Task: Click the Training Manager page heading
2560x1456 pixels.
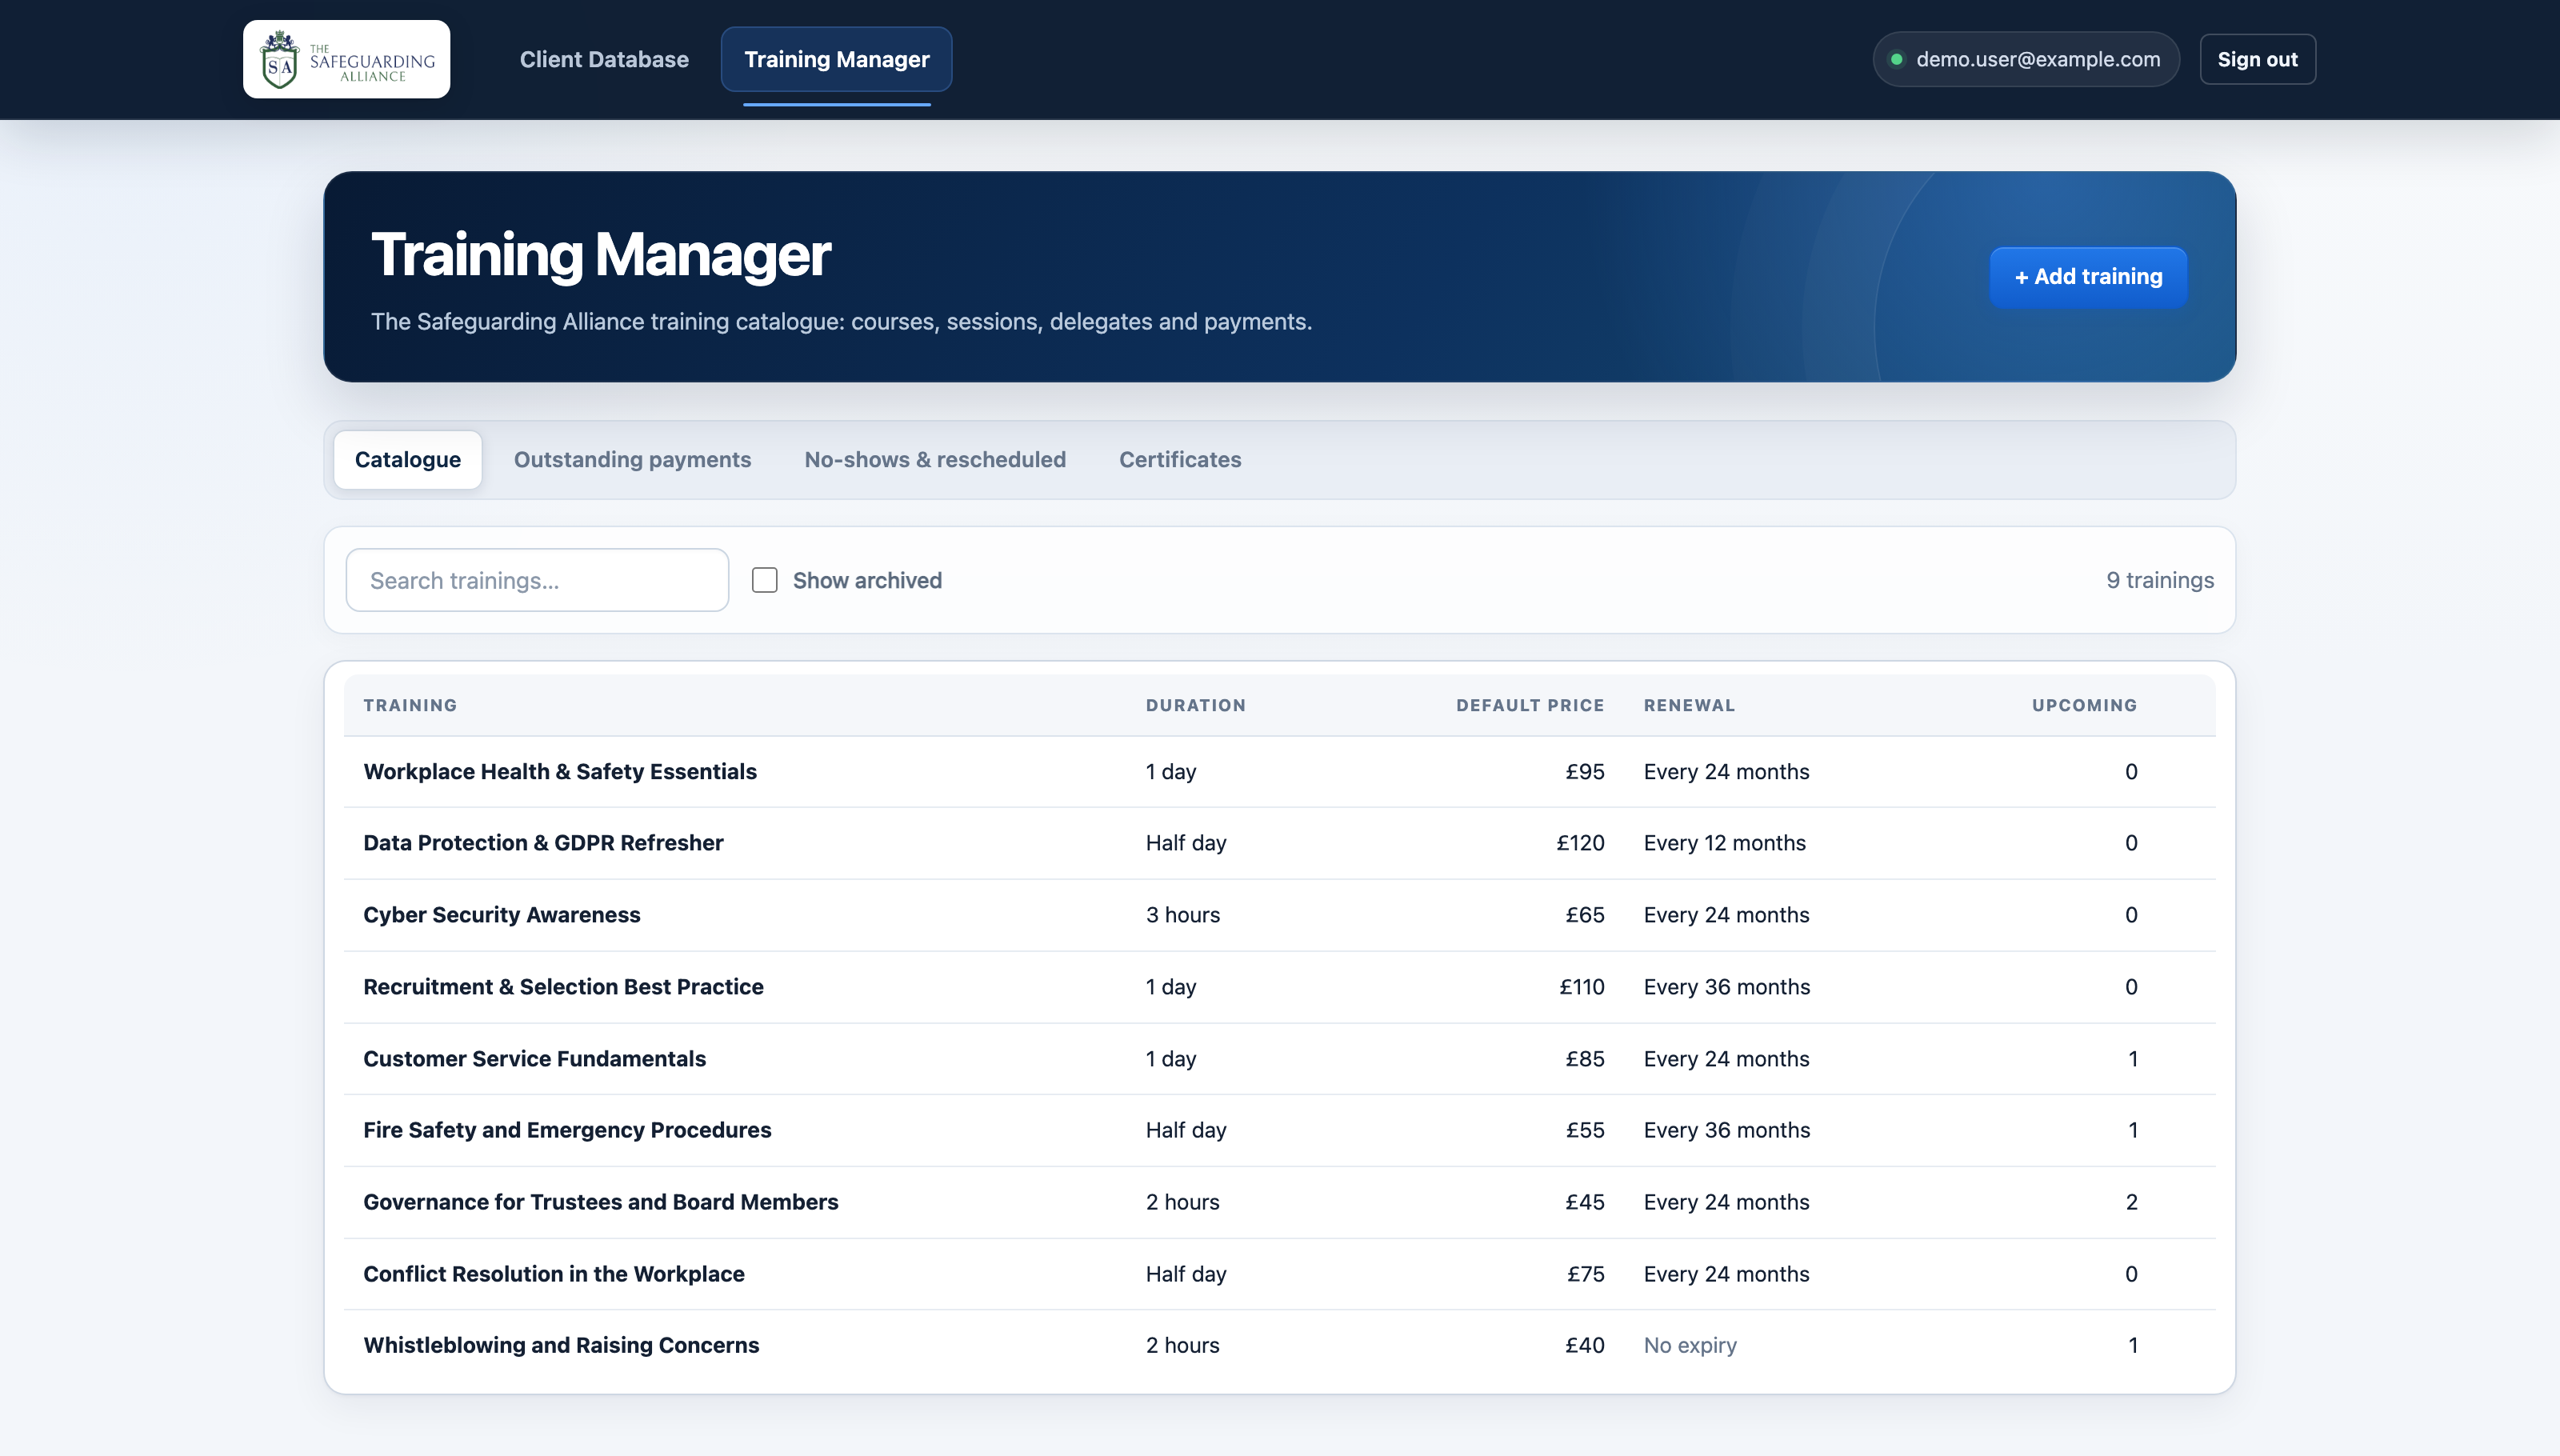Action: (x=601, y=254)
